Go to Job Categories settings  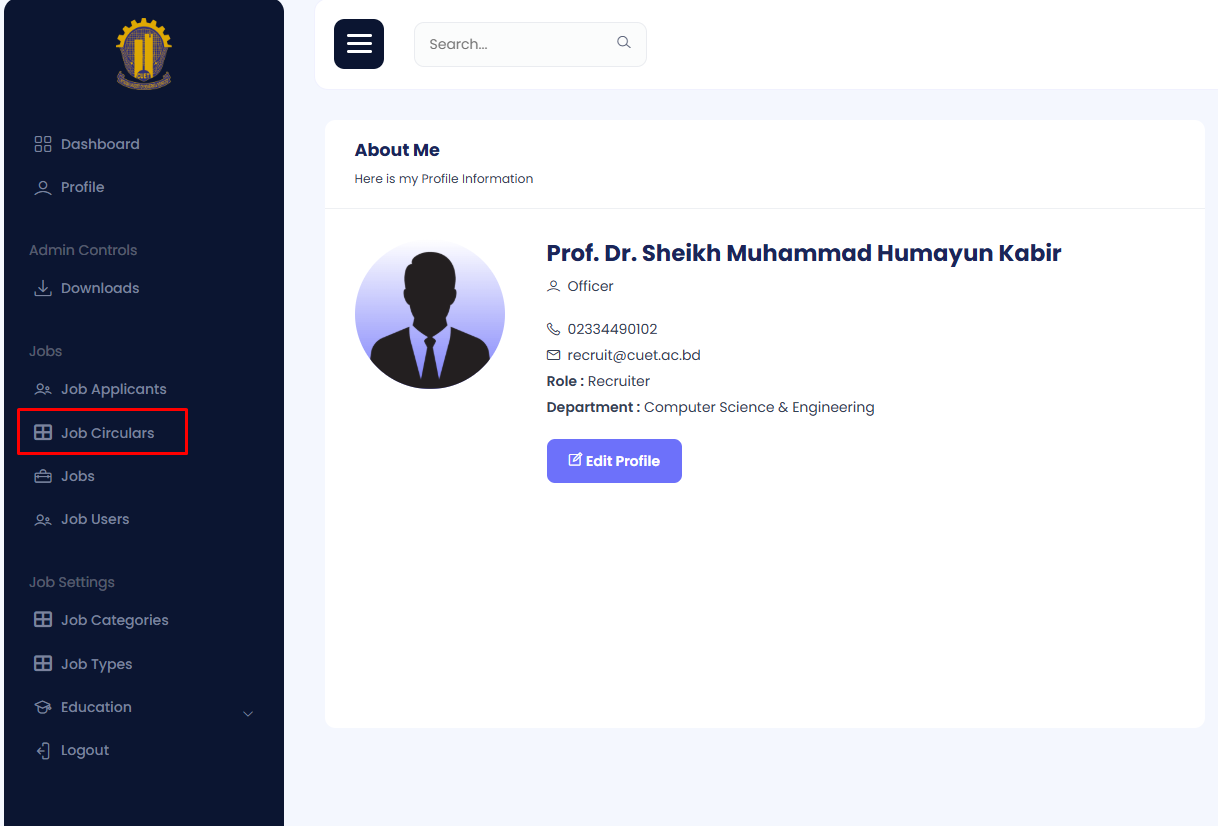[x=114, y=620]
